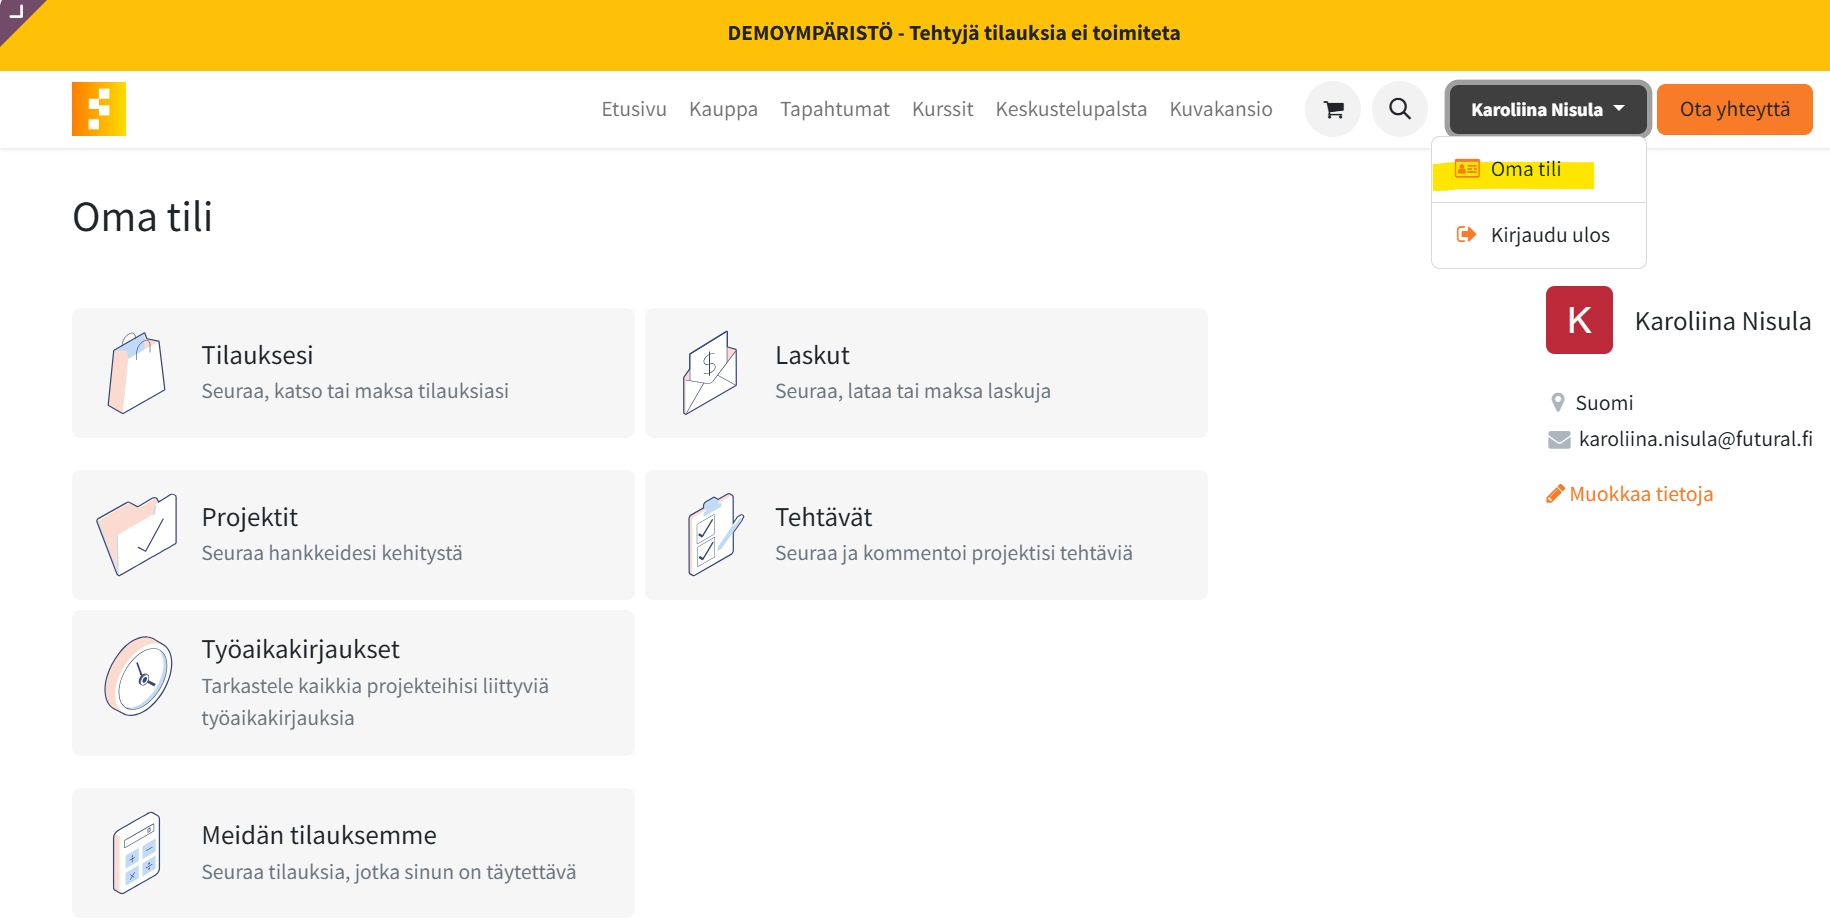The height and width of the screenshot is (919, 1830).
Task: Expand the Karoliina Nisula user dropdown
Action: click(x=1547, y=109)
